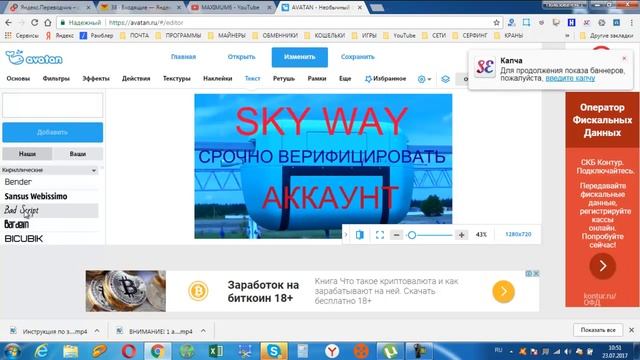
Task: Zoom in with the plus button
Action: [x=461, y=235]
